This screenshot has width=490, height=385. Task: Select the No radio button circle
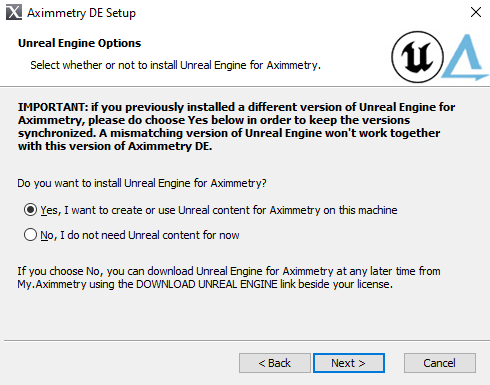coord(30,235)
